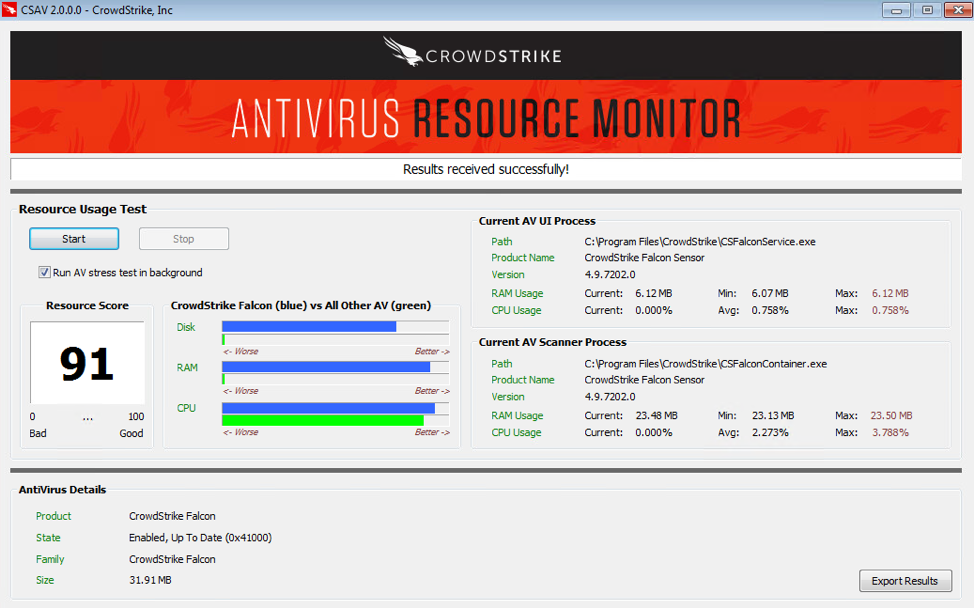Click the State value 'Enabled, Up To Date (0x41000)'
Screen dimensions: 974x608
[x=201, y=538]
